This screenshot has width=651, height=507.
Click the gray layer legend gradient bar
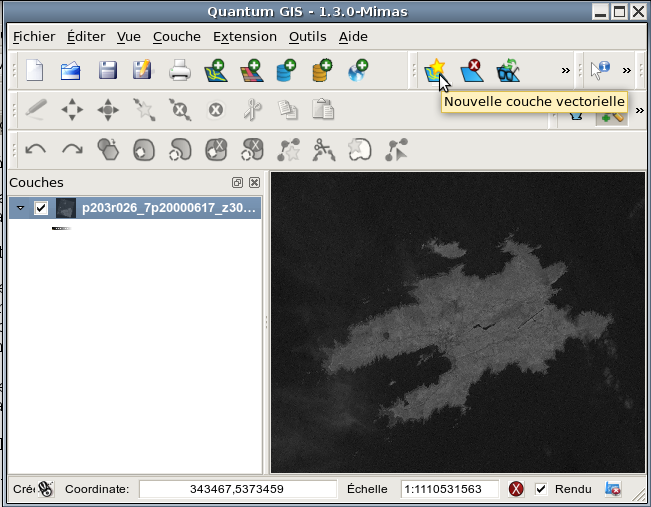[61, 229]
